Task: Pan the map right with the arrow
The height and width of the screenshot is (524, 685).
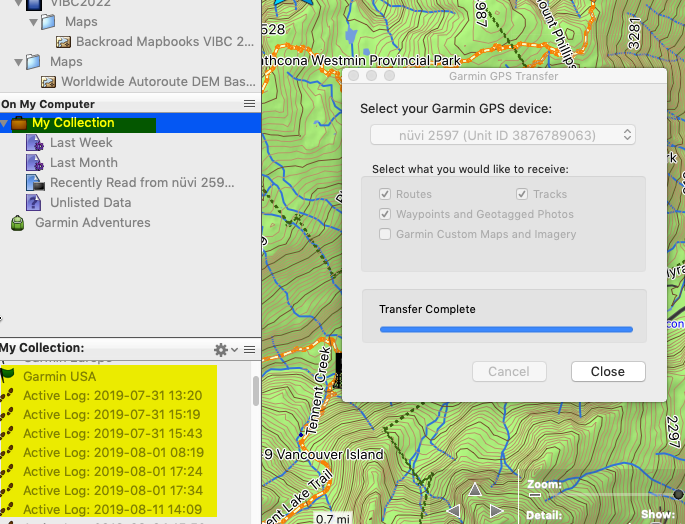Action: tap(496, 510)
